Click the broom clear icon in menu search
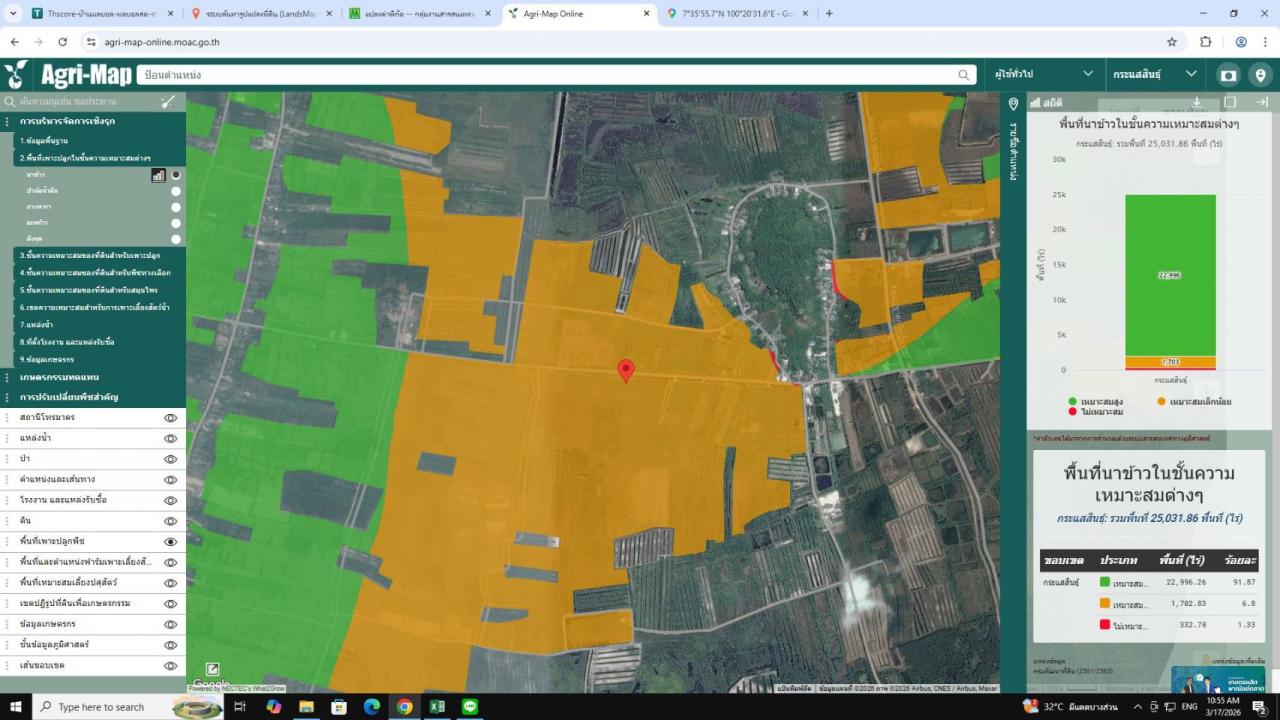Viewport: 1280px width, 720px height. click(168, 101)
